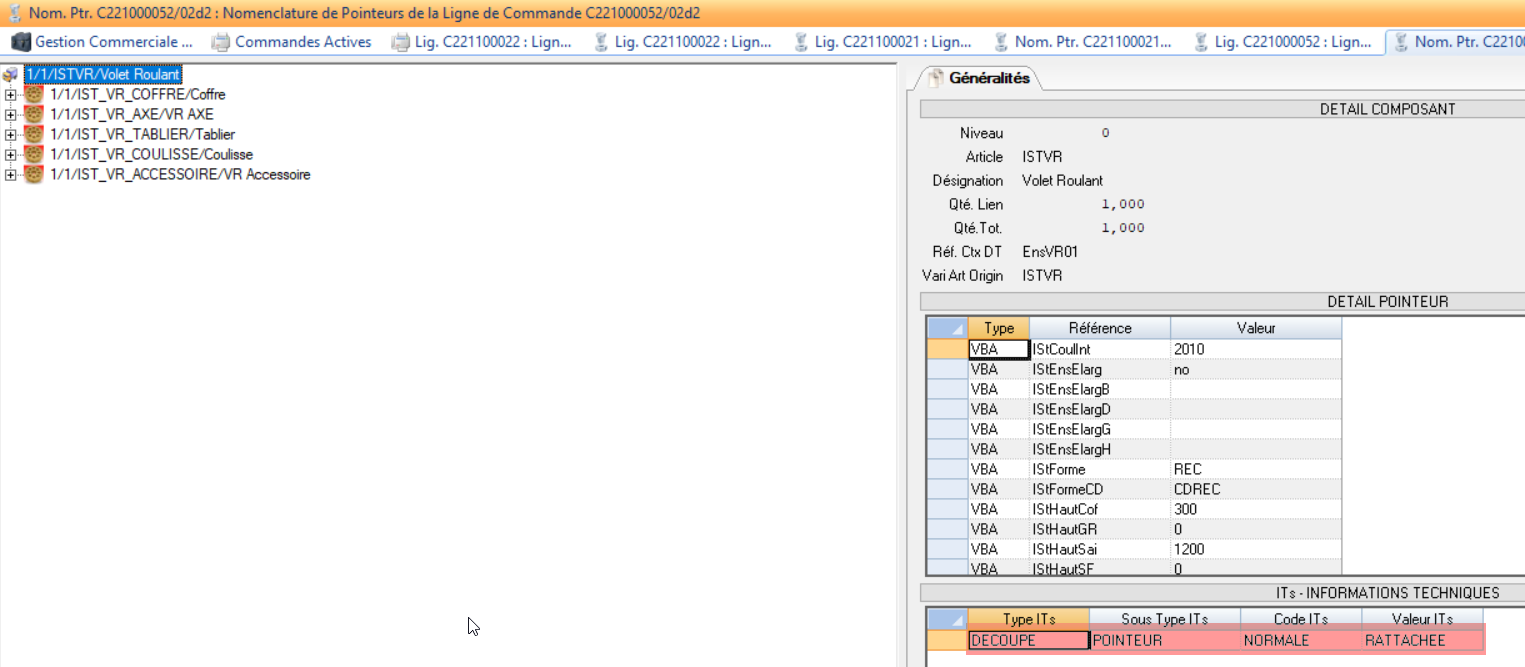Click the Valeur ITs column header
This screenshot has height=667, width=1525.
pyautogui.click(x=1421, y=619)
